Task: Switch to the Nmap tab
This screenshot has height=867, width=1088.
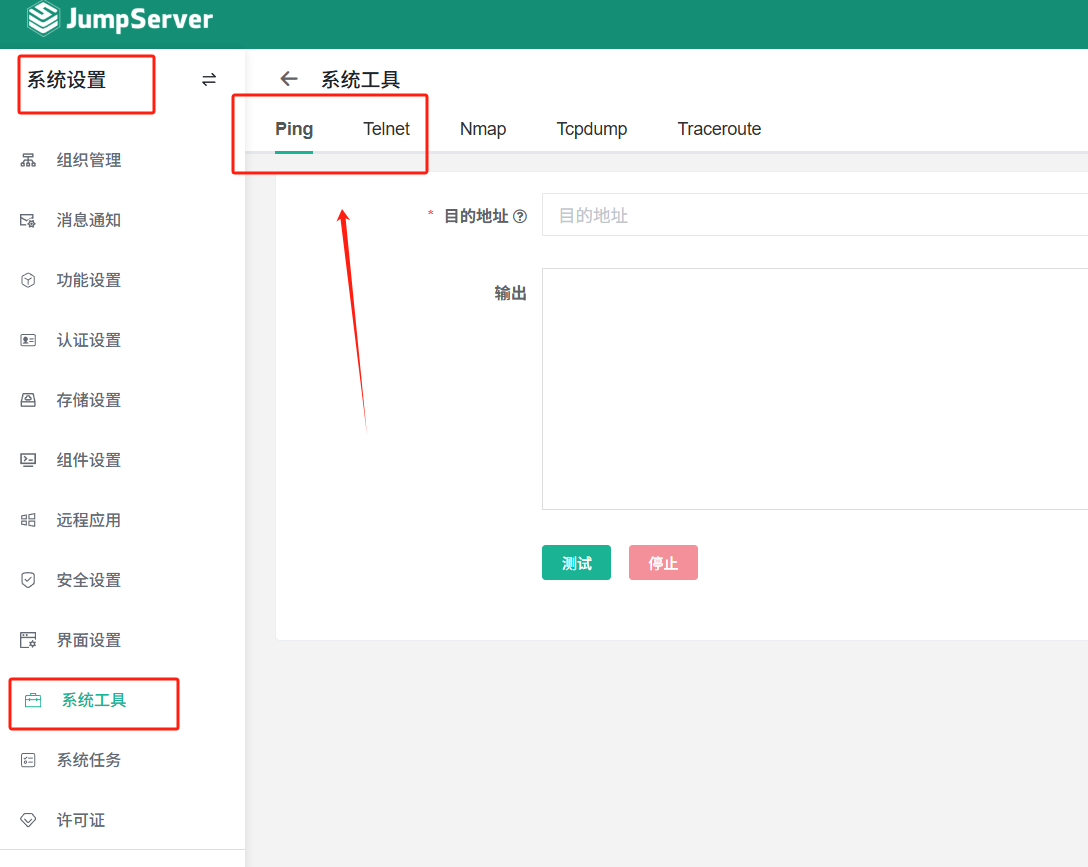Action: (x=483, y=129)
